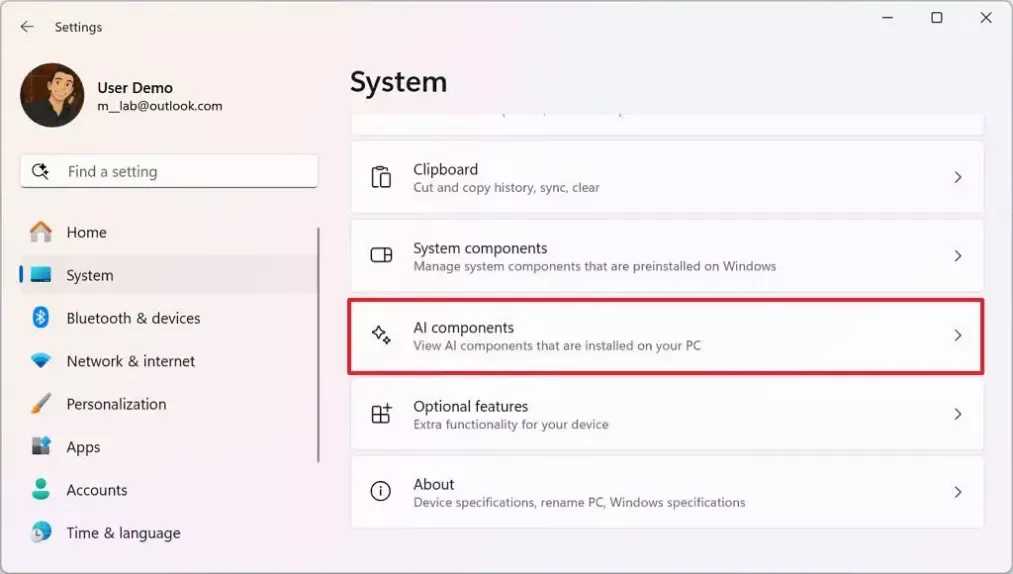Click the System components icon
Image resolution: width=1013 pixels, height=574 pixels.
point(381,255)
